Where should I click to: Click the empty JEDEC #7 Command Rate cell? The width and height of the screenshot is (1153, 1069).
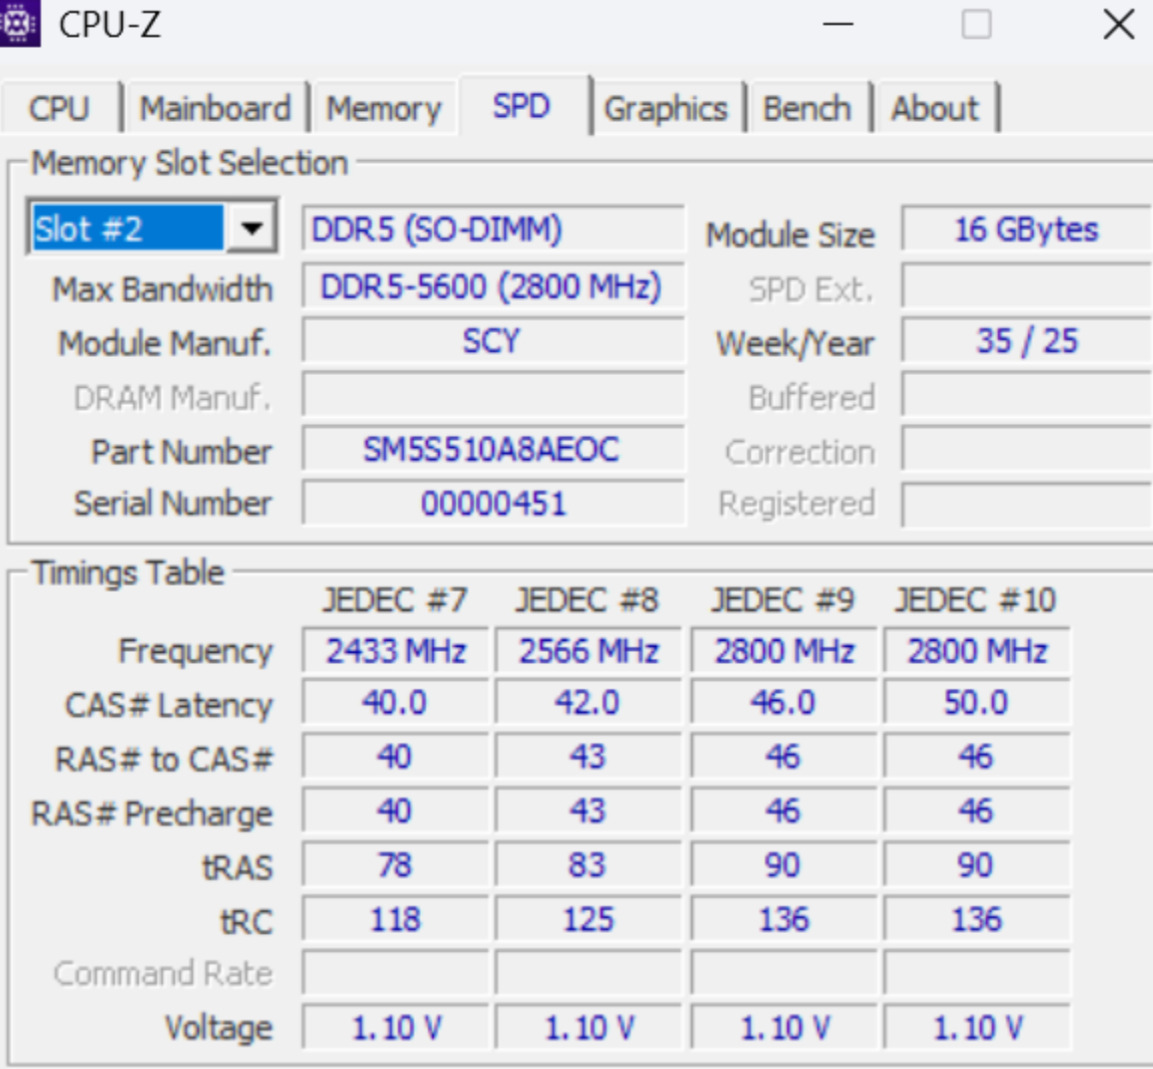tap(396, 973)
